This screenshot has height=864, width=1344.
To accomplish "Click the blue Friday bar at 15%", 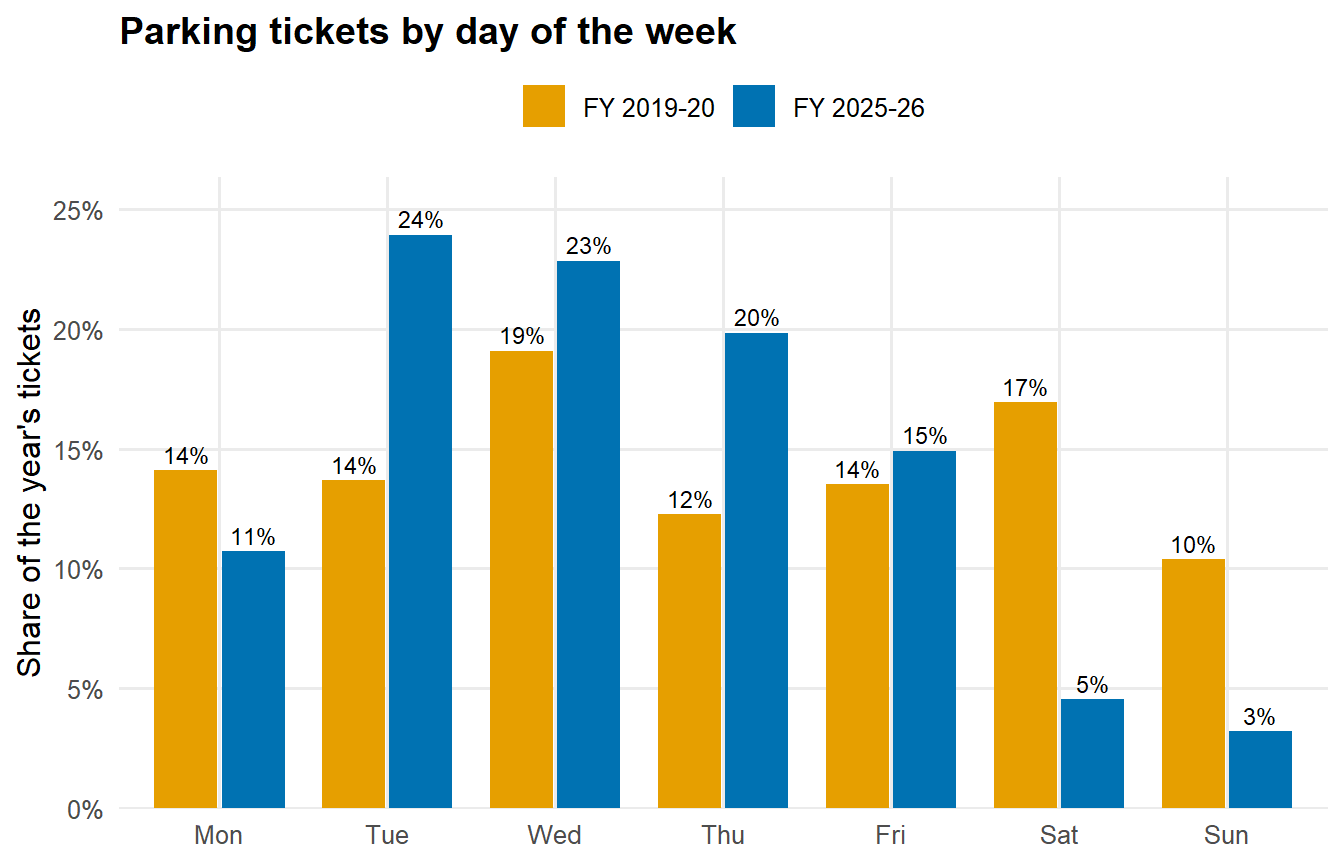I will pyautogui.click(x=924, y=629).
